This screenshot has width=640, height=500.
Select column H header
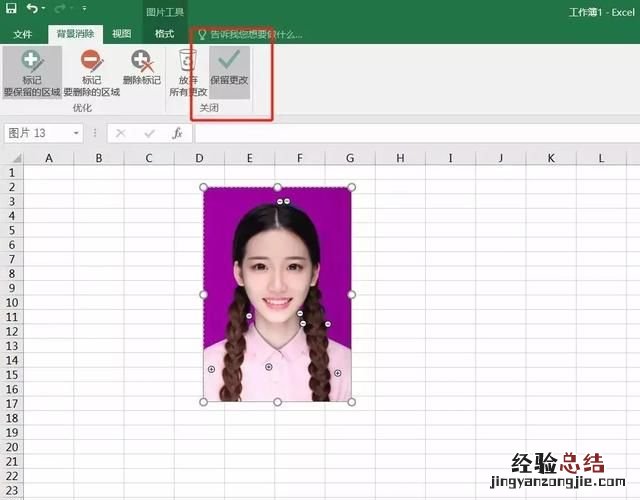click(x=400, y=158)
